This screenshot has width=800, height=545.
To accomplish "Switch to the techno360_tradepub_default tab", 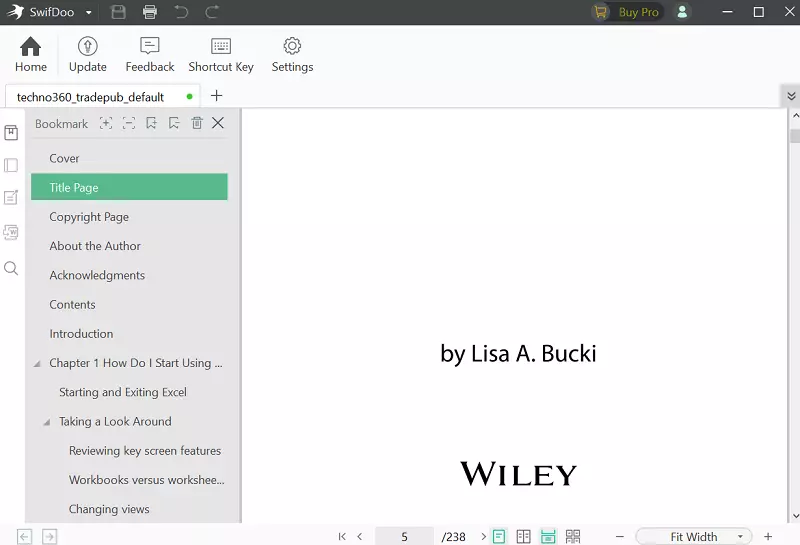I will (x=90, y=97).
